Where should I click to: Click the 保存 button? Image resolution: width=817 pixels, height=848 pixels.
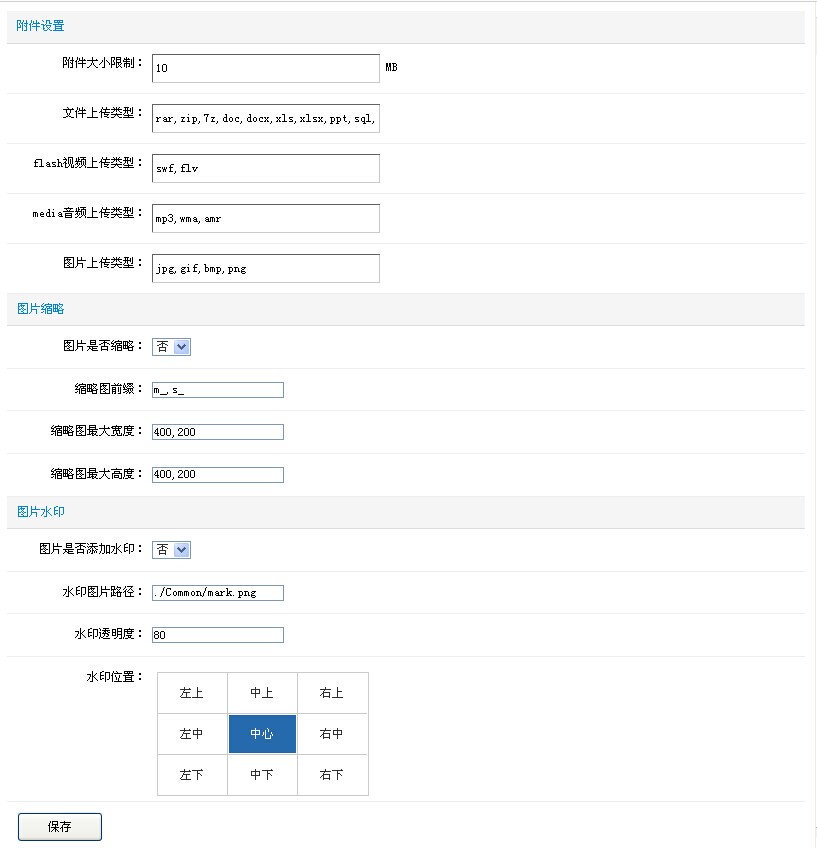pos(60,827)
